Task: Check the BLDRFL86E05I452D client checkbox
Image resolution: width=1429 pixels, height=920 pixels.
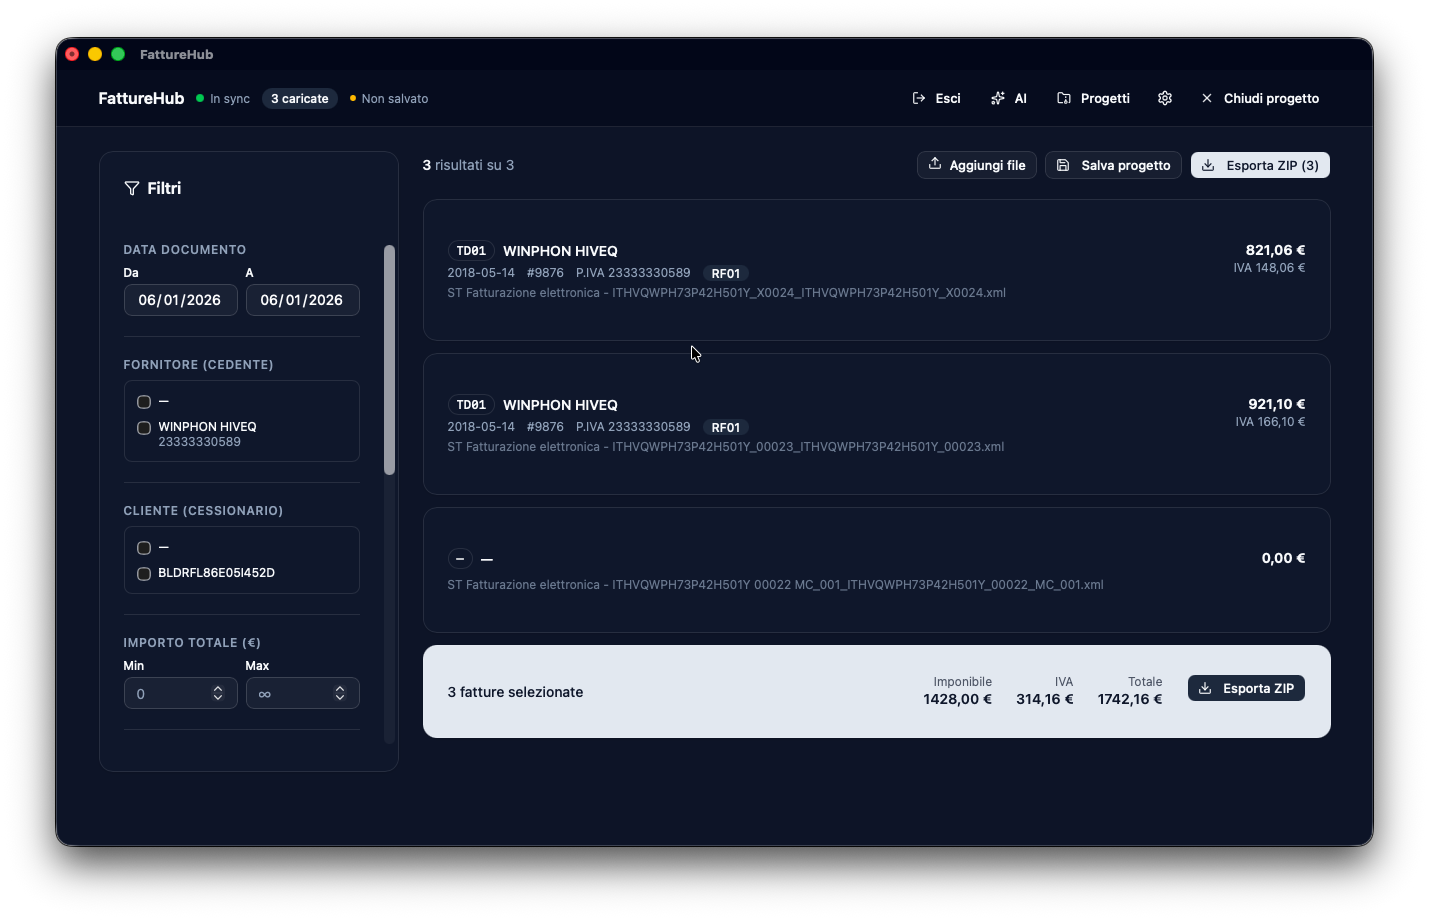Action: tap(144, 574)
